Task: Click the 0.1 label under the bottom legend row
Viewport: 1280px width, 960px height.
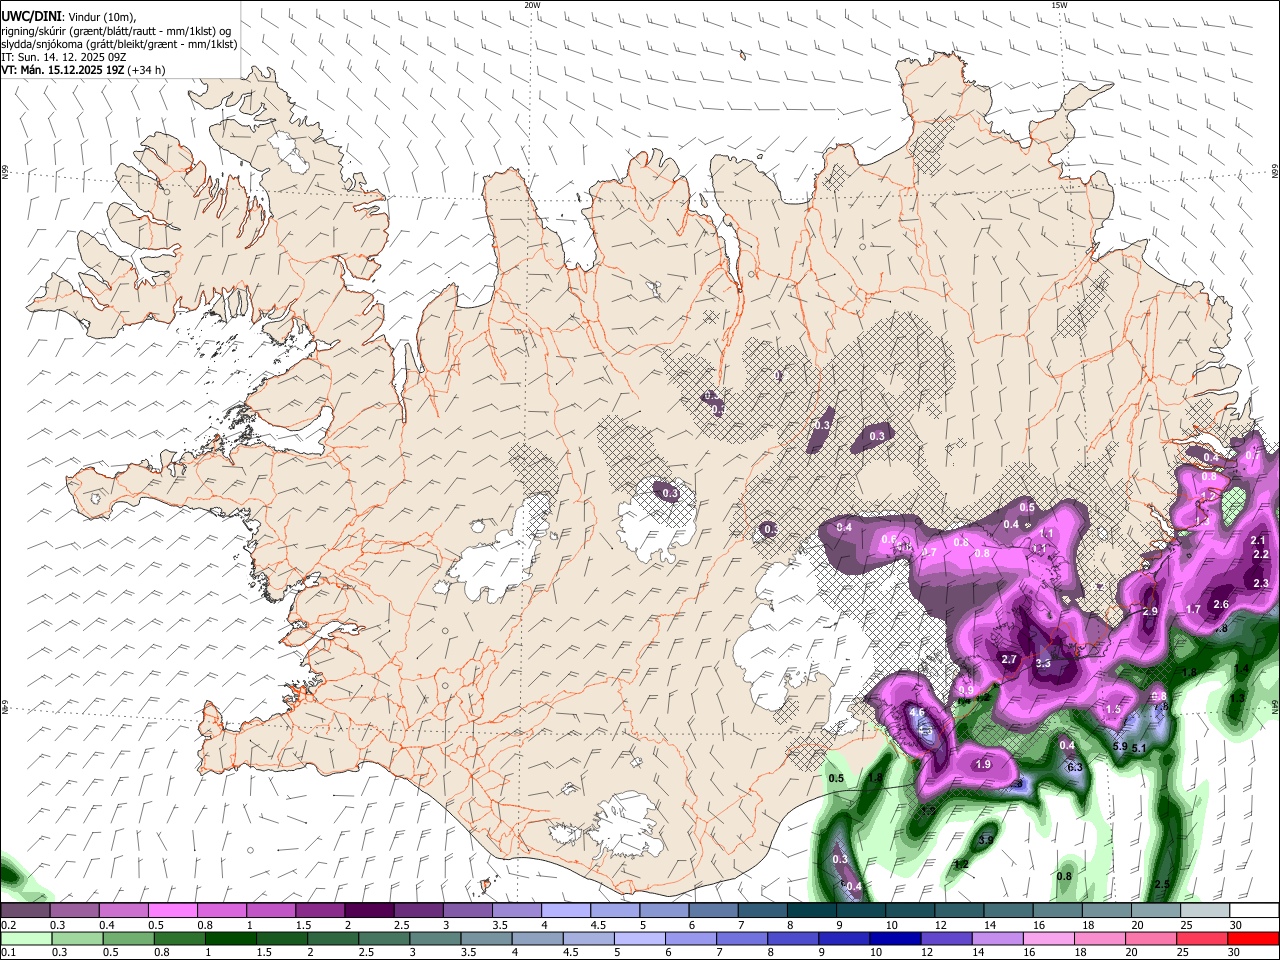Action: click(x=8, y=952)
